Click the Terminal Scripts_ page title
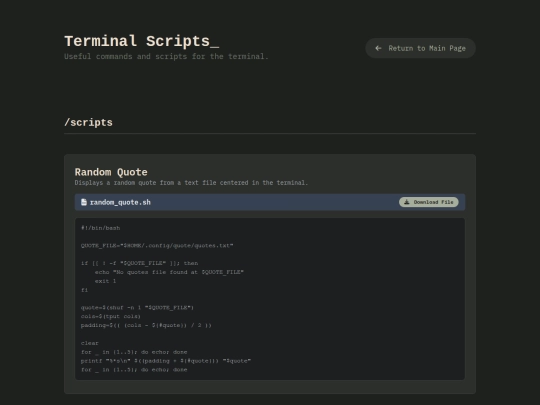Screen dimensions: 540x405 point(142,41)
